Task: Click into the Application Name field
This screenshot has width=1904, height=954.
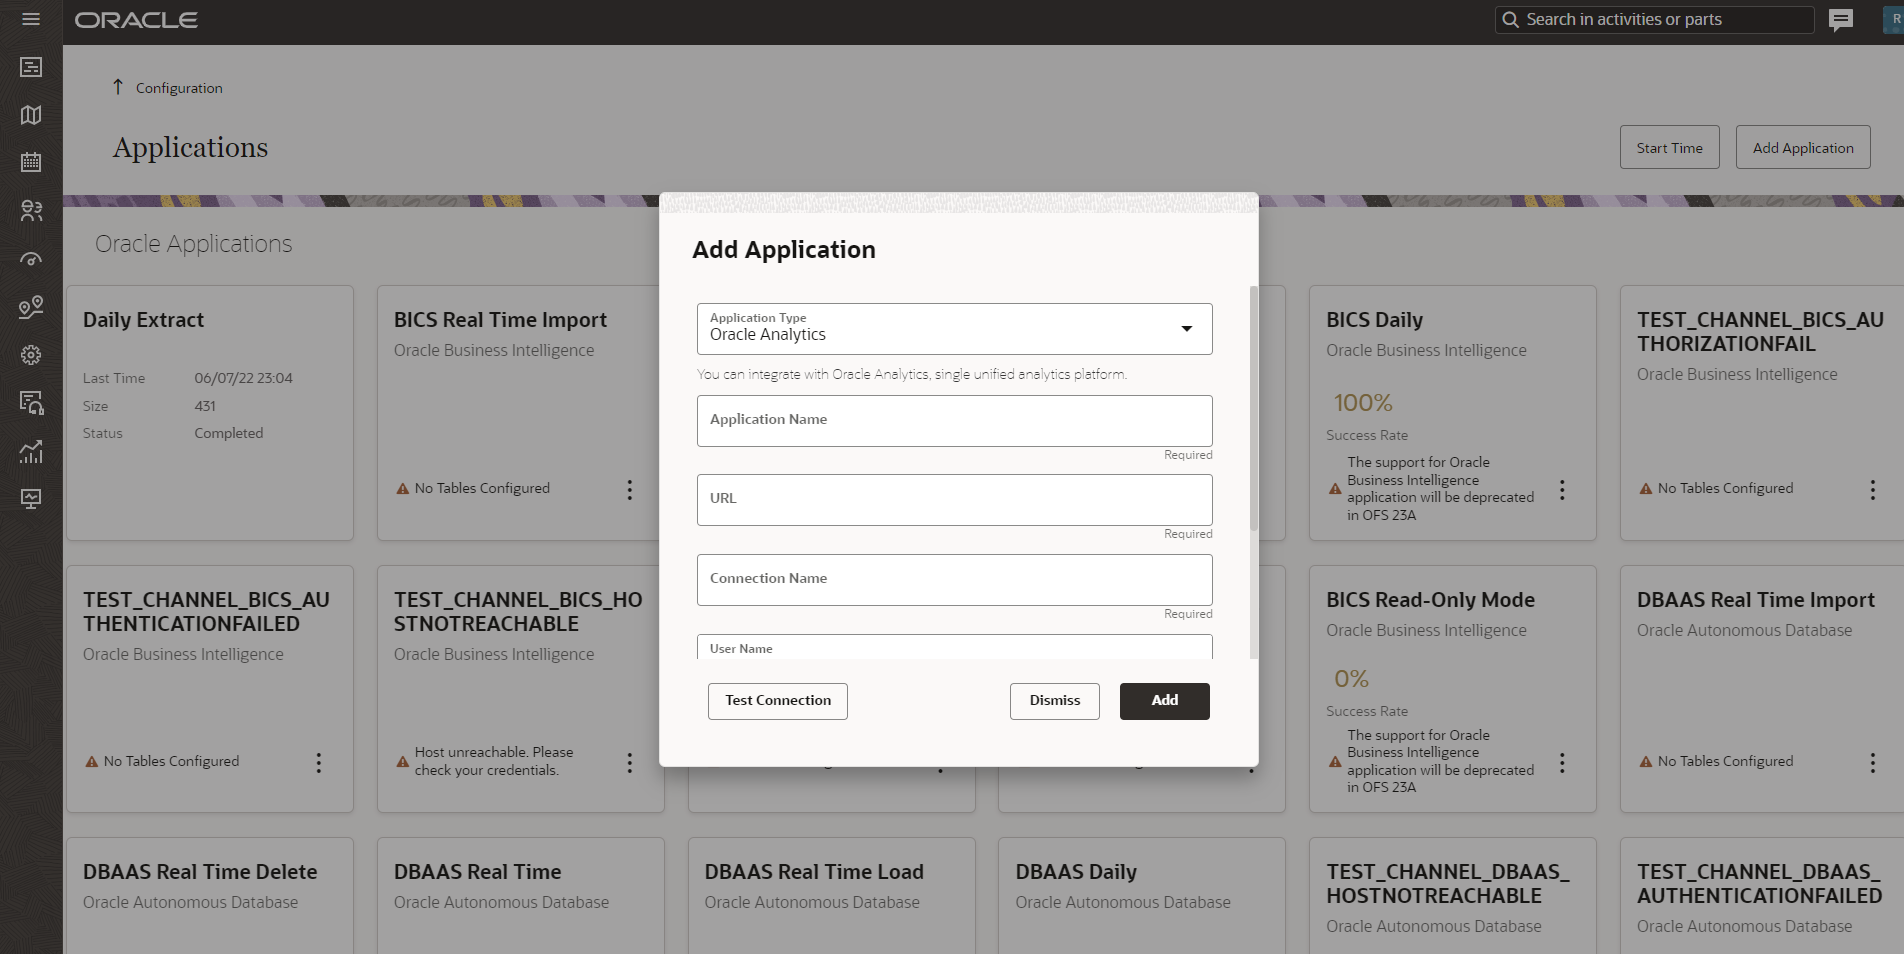Action: click(x=954, y=421)
